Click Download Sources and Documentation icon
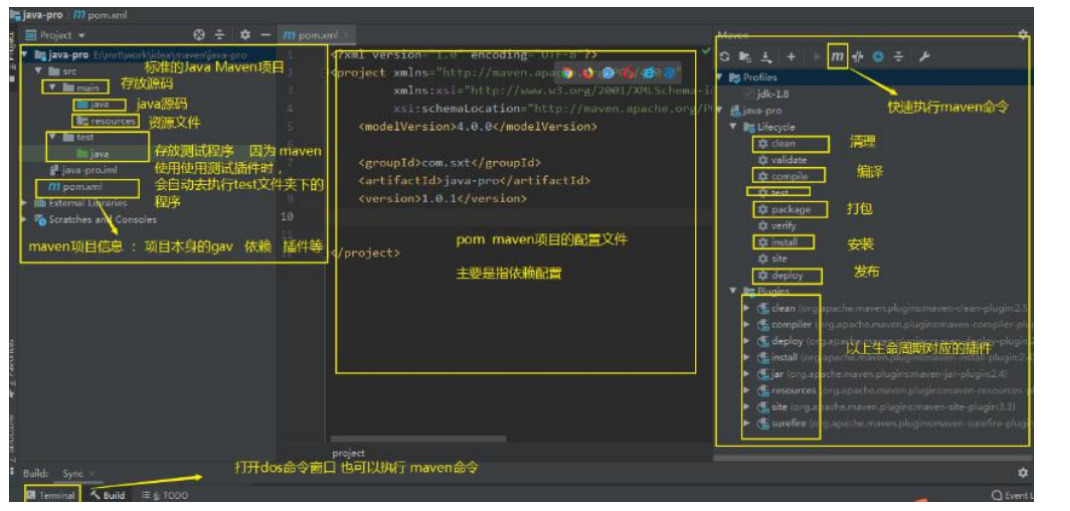This screenshot has width=1070, height=511. 767,57
